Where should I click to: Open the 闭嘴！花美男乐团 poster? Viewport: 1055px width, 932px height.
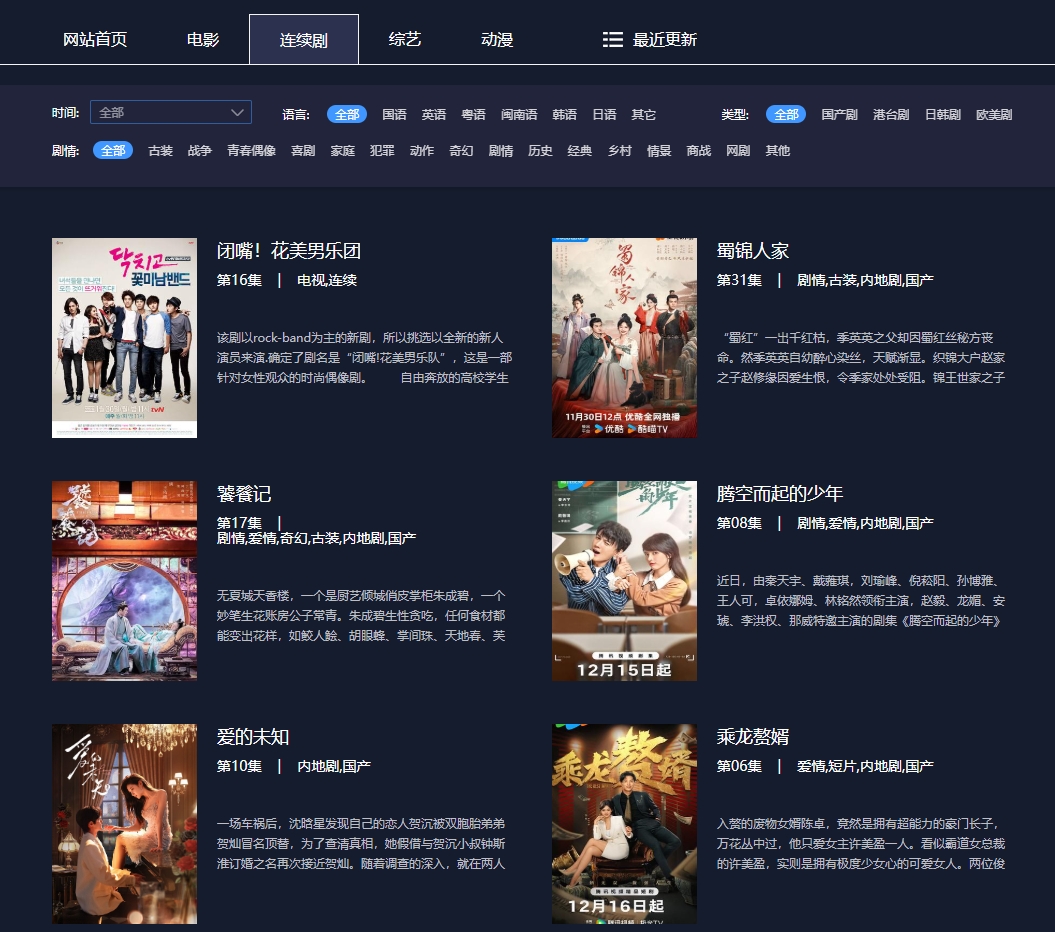tap(124, 338)
